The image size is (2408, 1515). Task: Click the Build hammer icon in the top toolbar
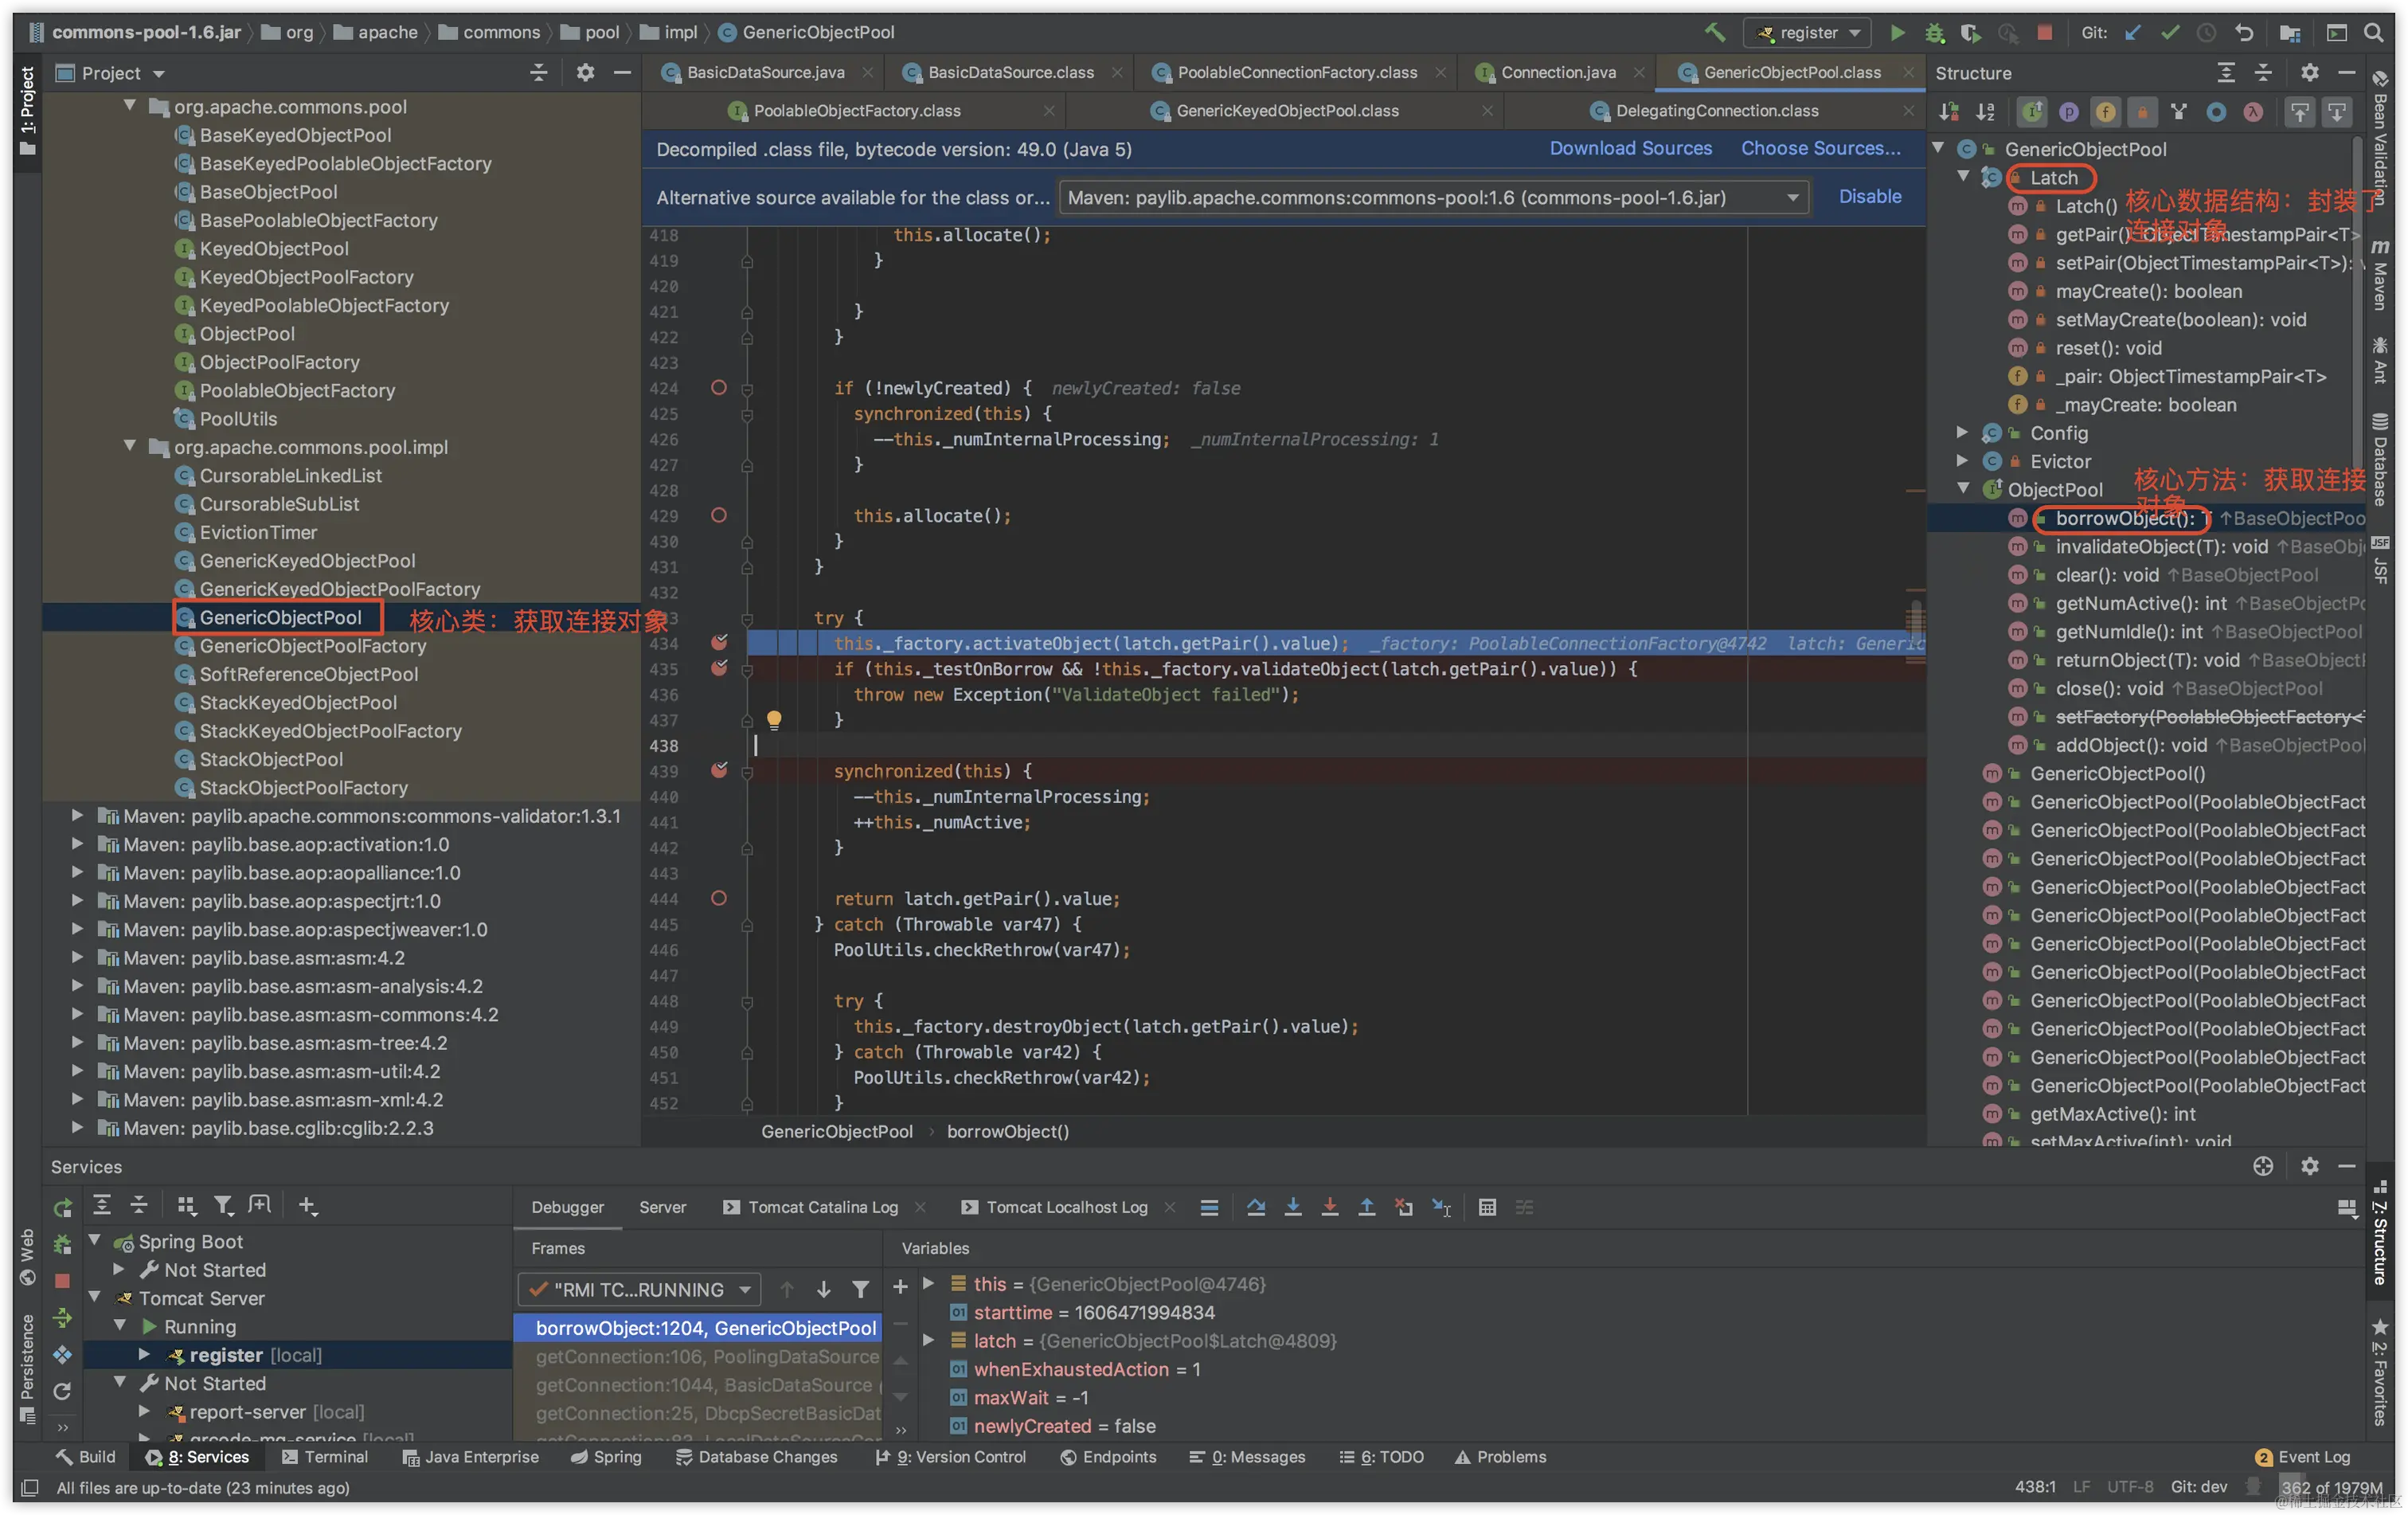(1714, 32)
